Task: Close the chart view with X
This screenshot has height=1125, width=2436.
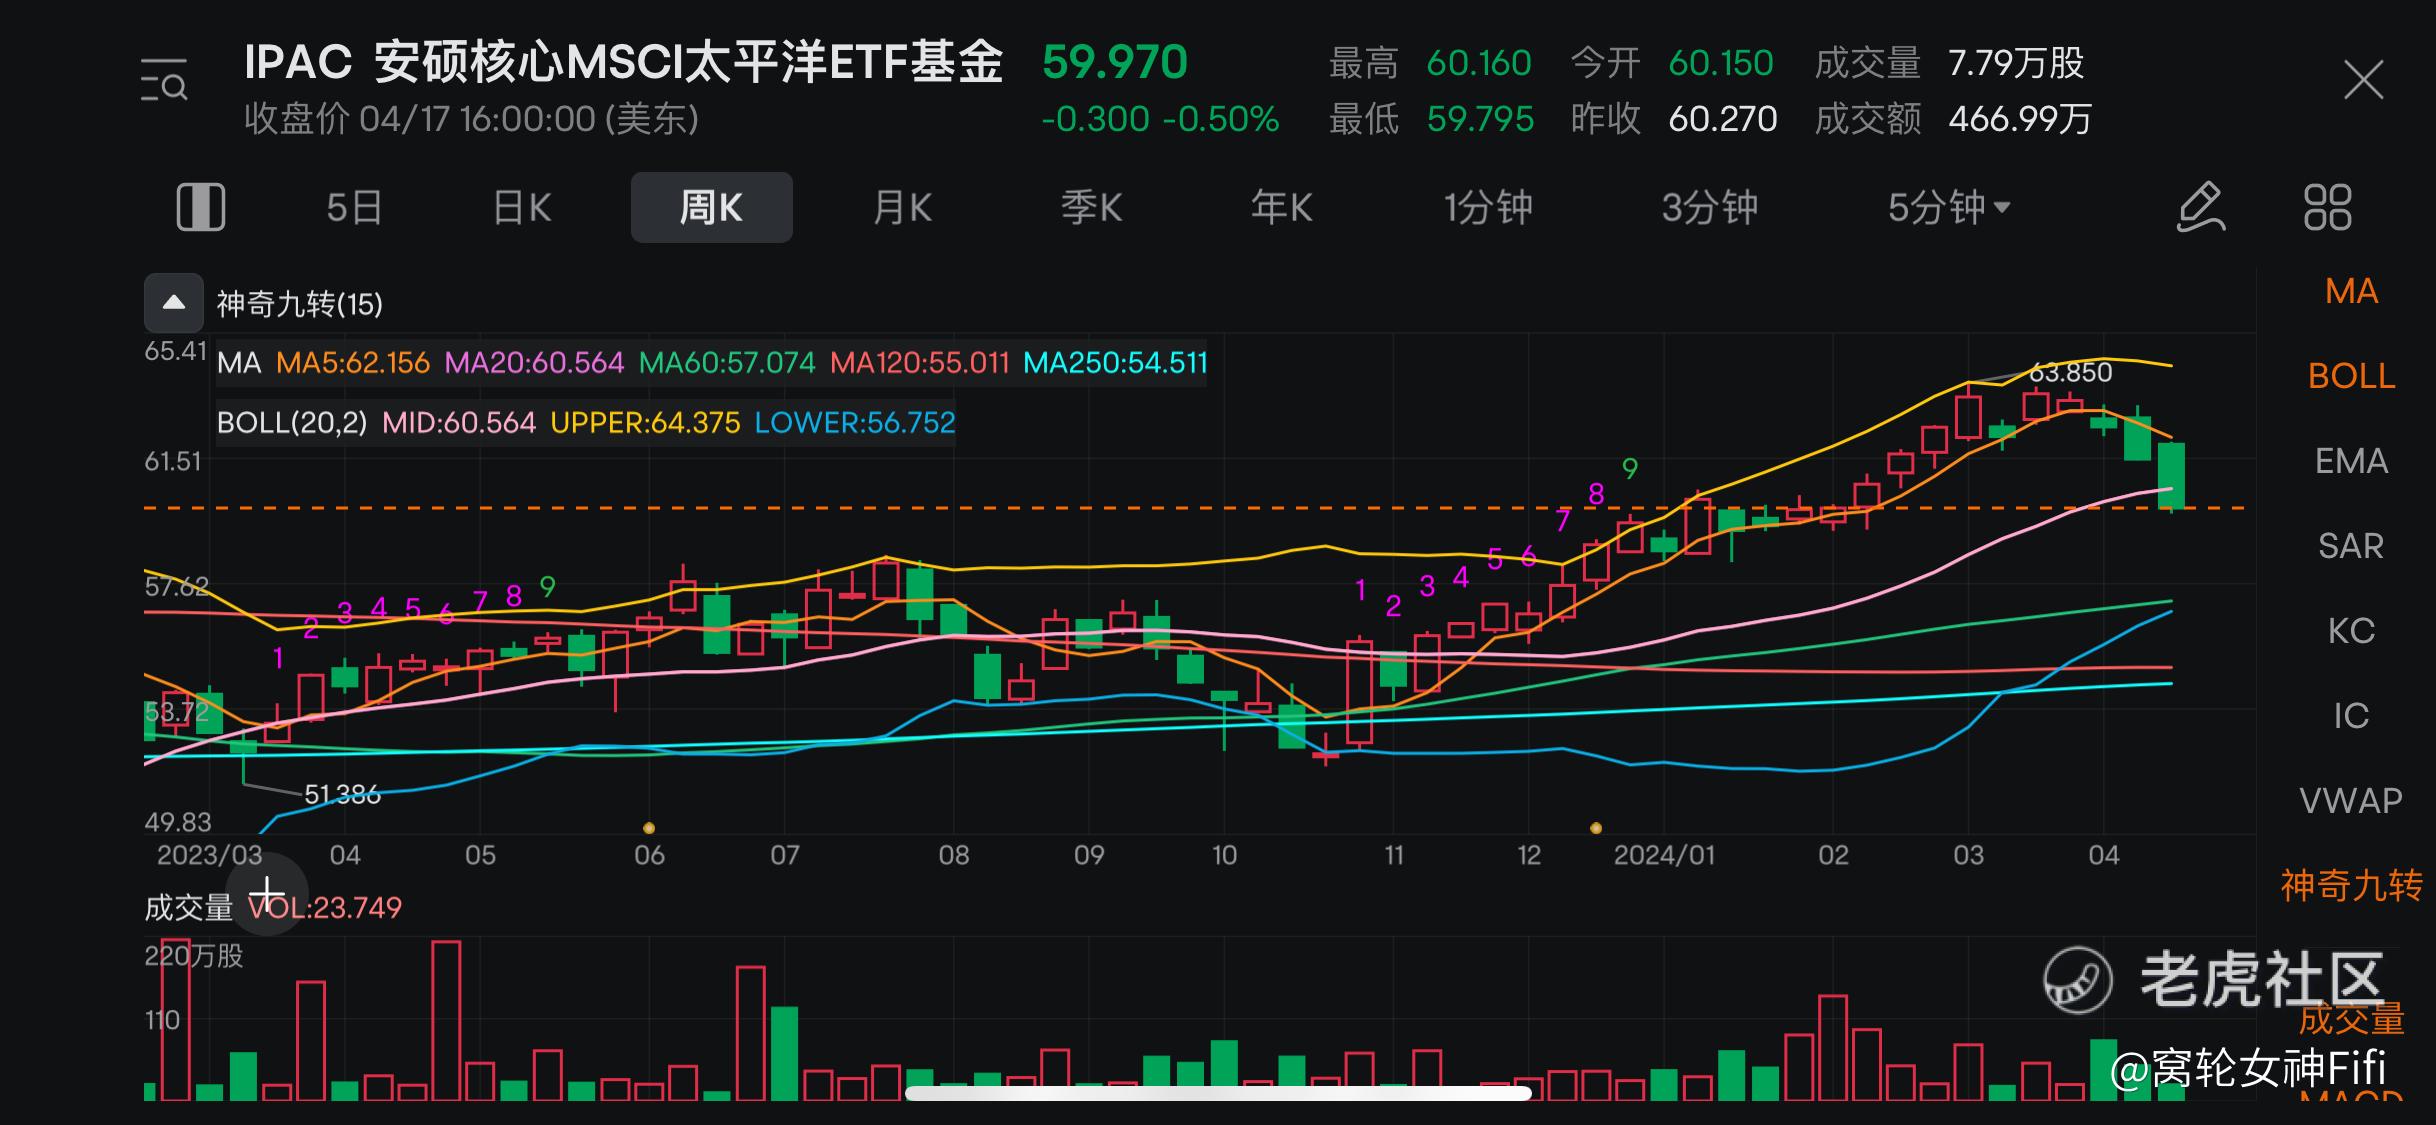Action: 2363,80
